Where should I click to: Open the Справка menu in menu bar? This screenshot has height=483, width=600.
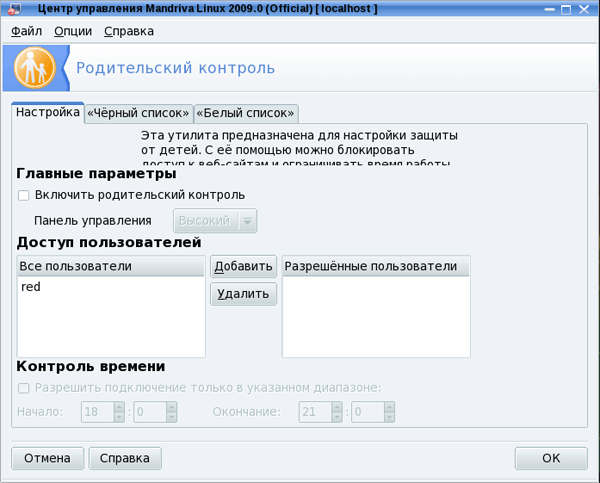pyautogui.click(x=129, y=31)
